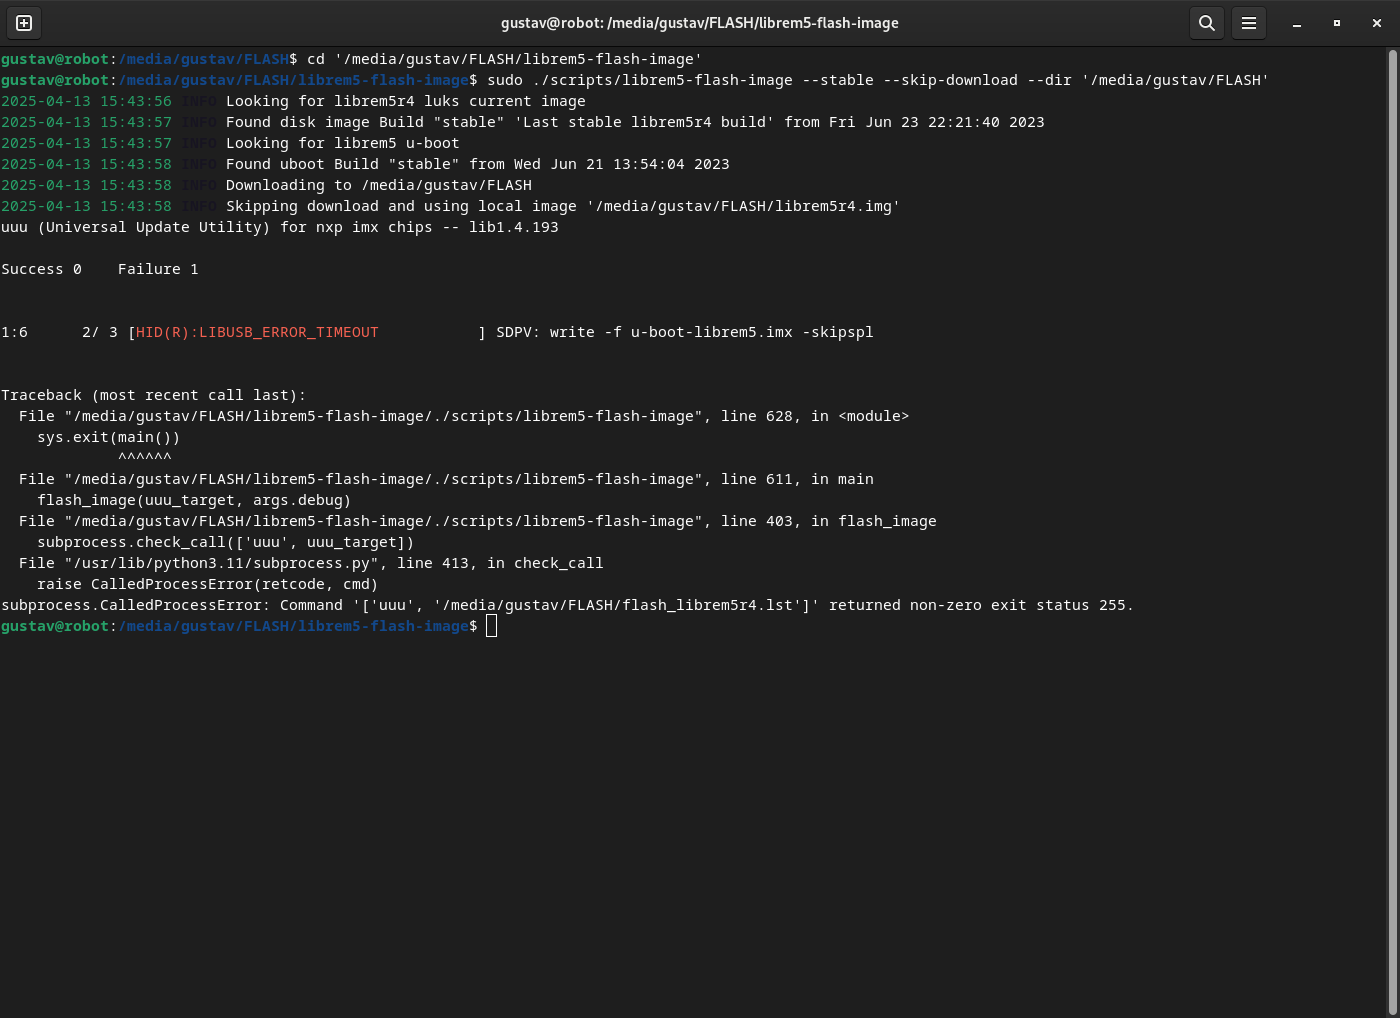This screenshot has width=1400, height=1018.
Task: Maximize the terminal window
Action: tap(1337, 23)
